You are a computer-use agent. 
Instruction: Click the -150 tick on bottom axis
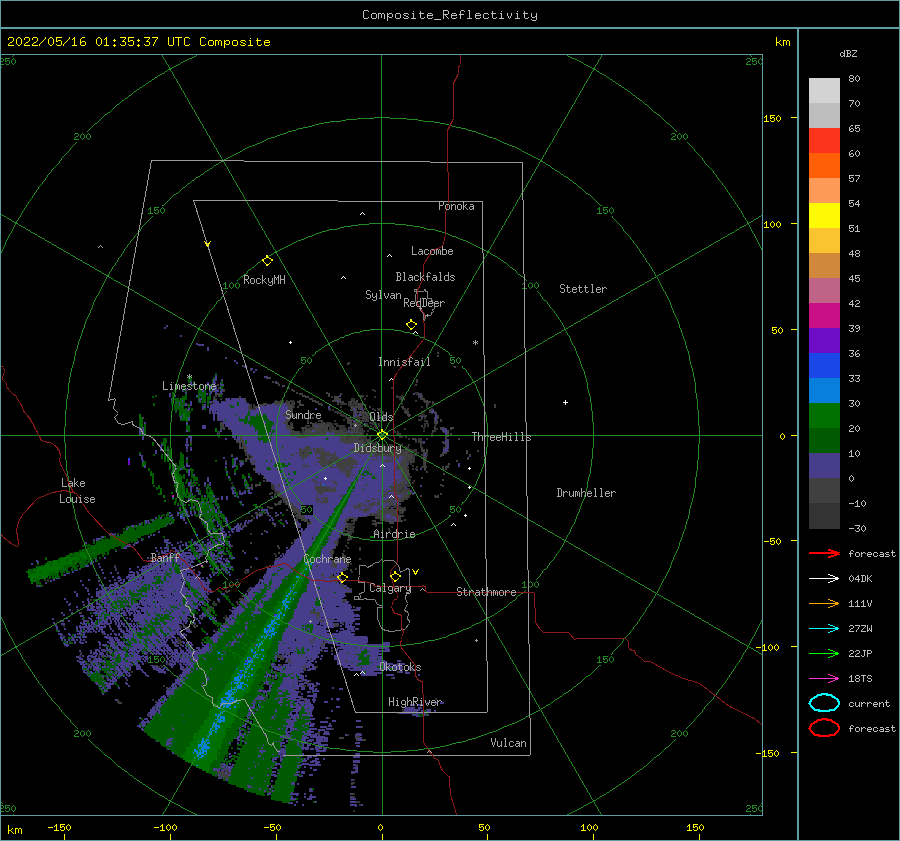coord(59,827)
